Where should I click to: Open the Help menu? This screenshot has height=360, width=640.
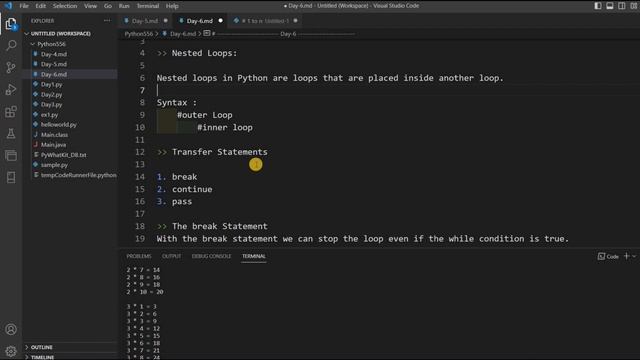[172, 6]
